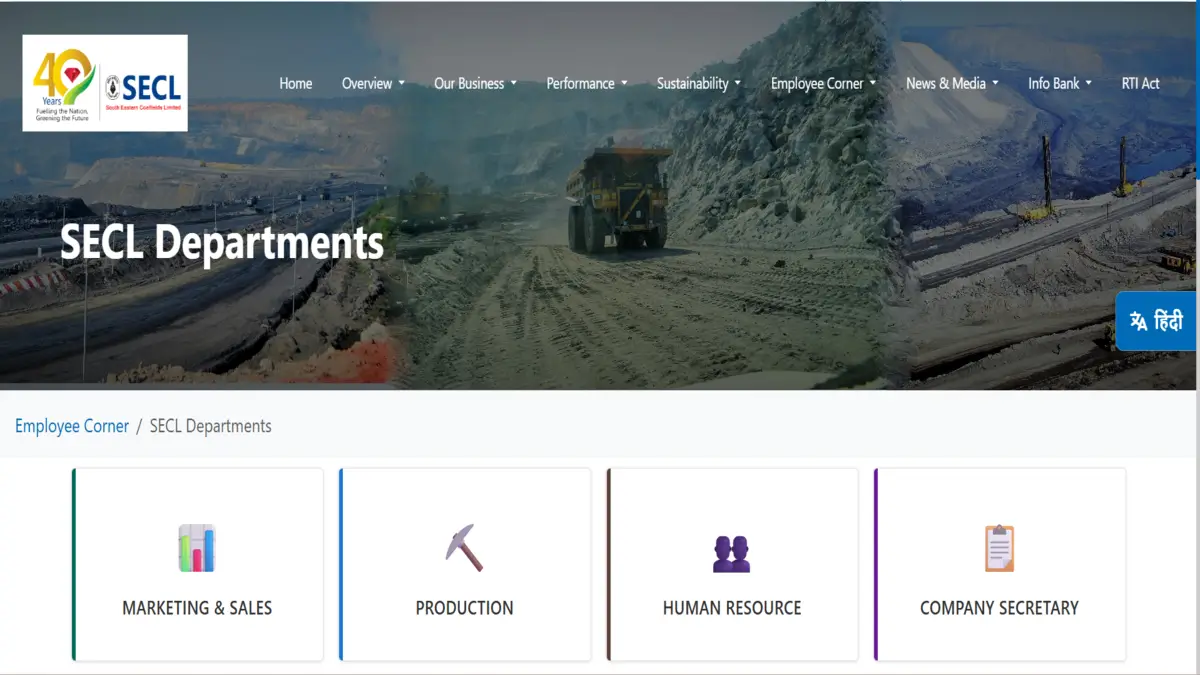Expand the Overview dropdown menu

[373, 84]
